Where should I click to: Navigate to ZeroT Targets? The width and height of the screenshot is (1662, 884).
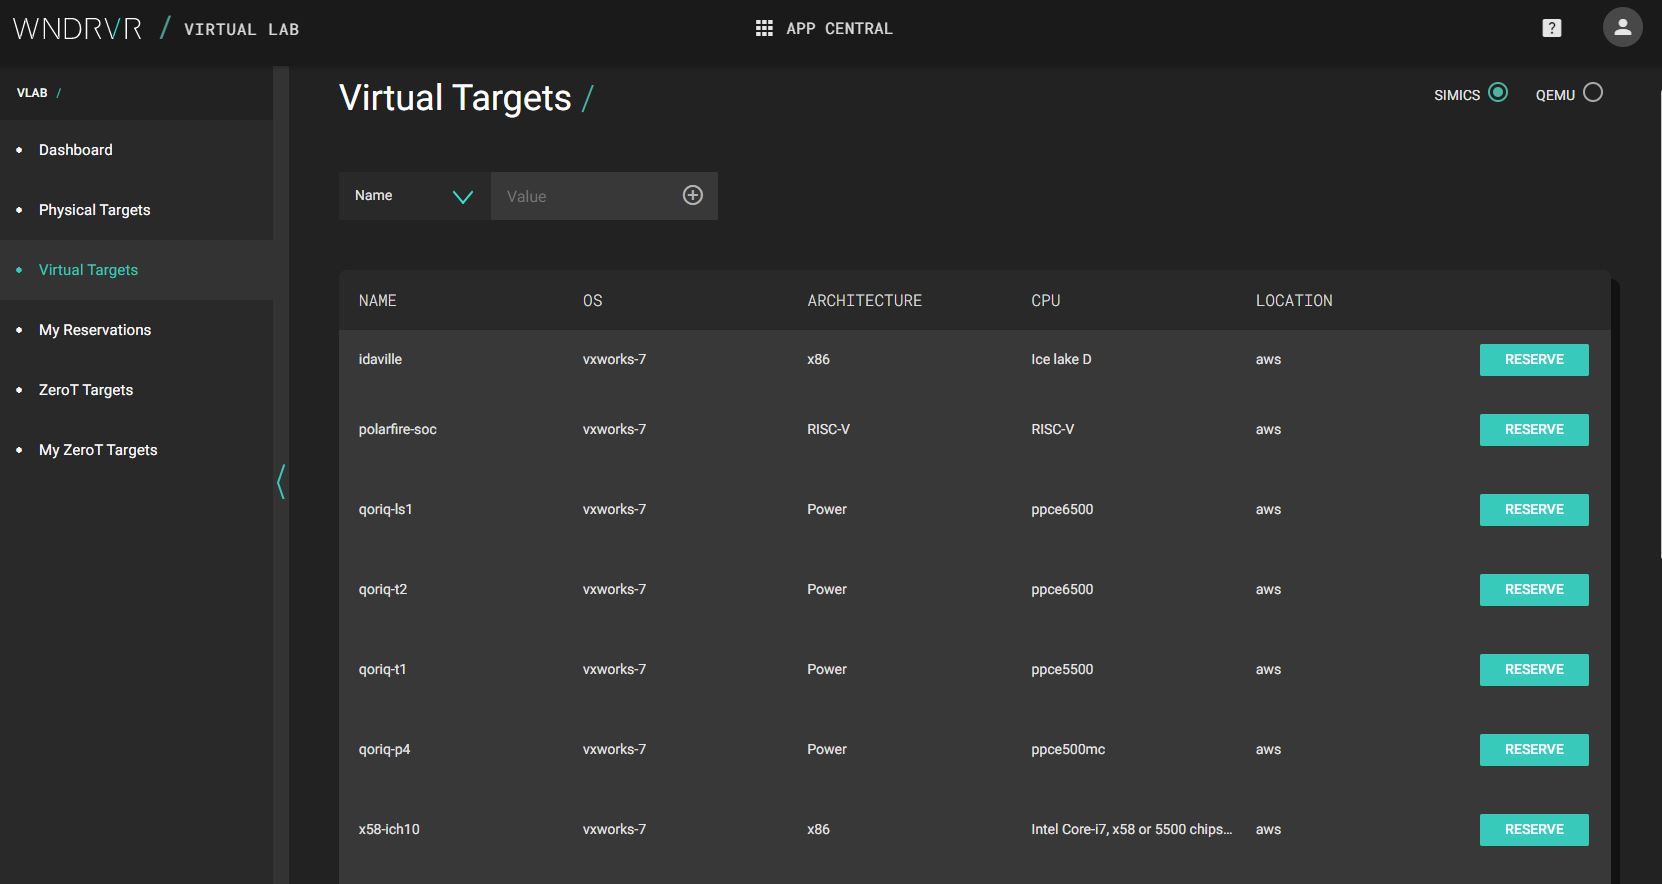tap(86, 390)
